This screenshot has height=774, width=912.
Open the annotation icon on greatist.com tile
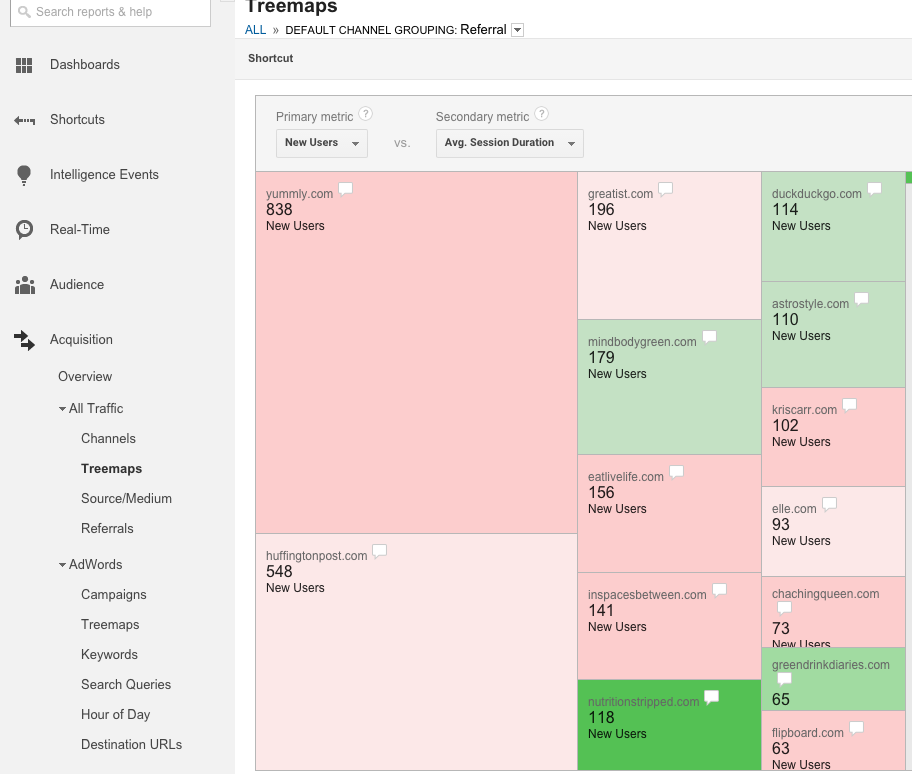pyautogui.click(x=666, y=187)
